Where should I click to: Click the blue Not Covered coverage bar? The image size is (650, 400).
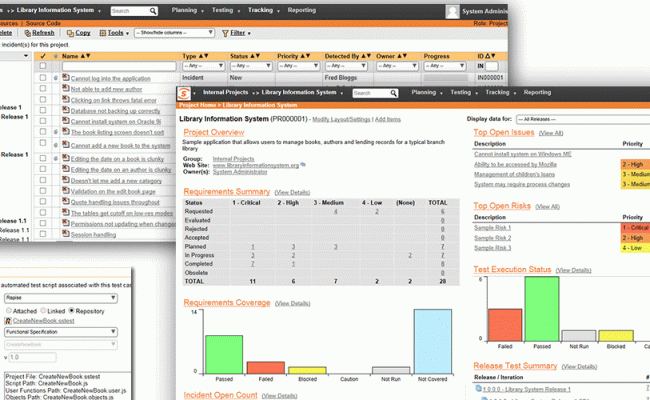click(432, 342)
